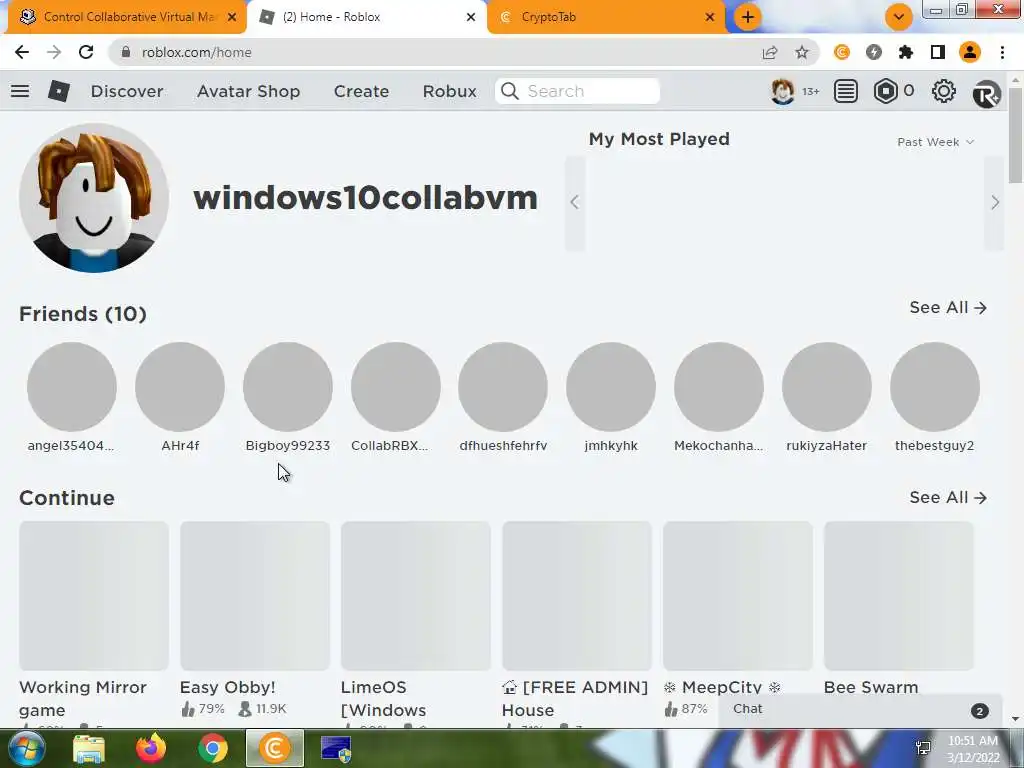This screenshot has width=1024, height=768.
Task: Click See All next to Continue
Action: 948,498
